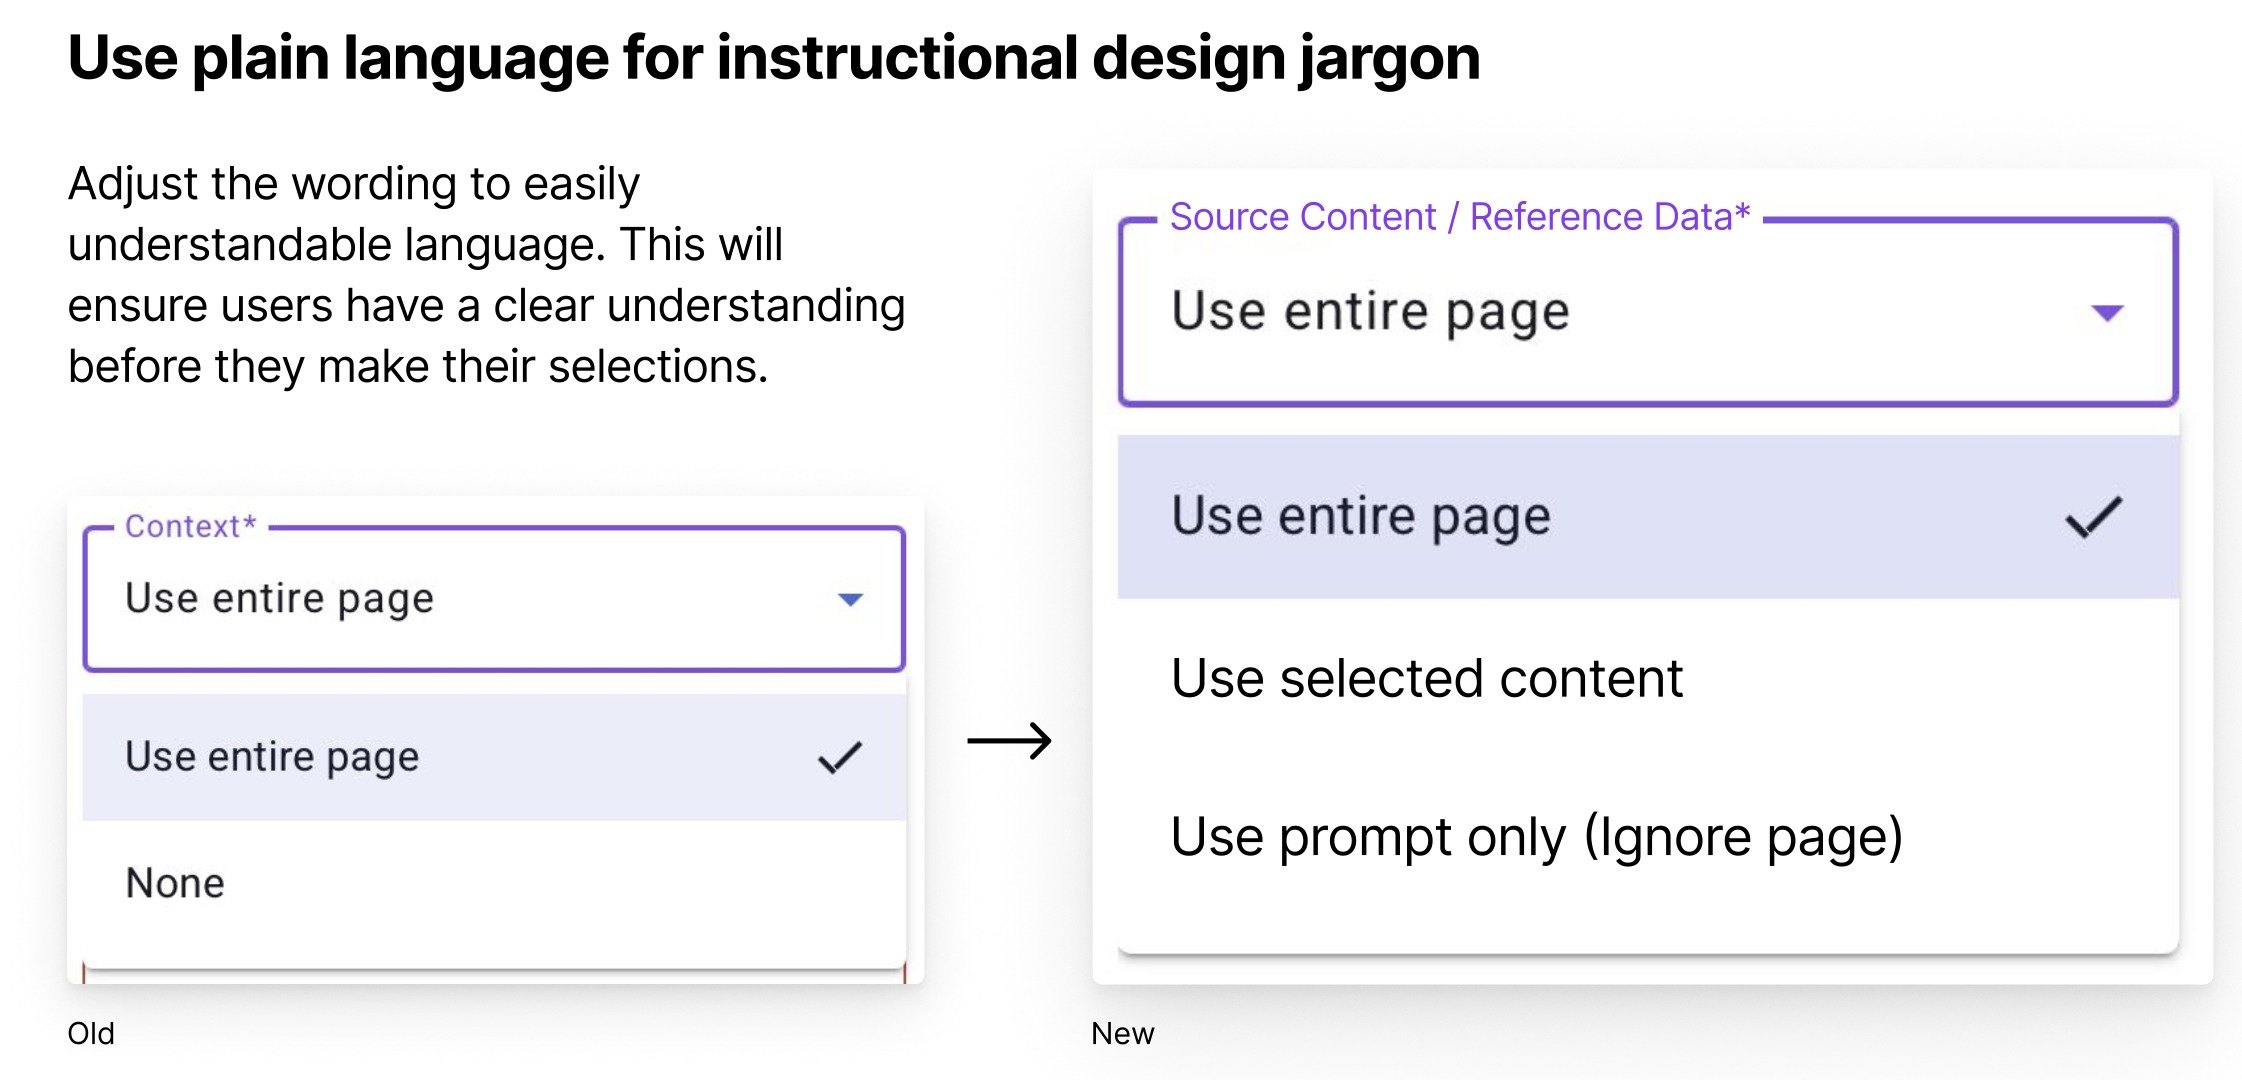2242x1080 pixels.
Task: Click the dropdown arrow in the old Context field
Action: [850, 600]
